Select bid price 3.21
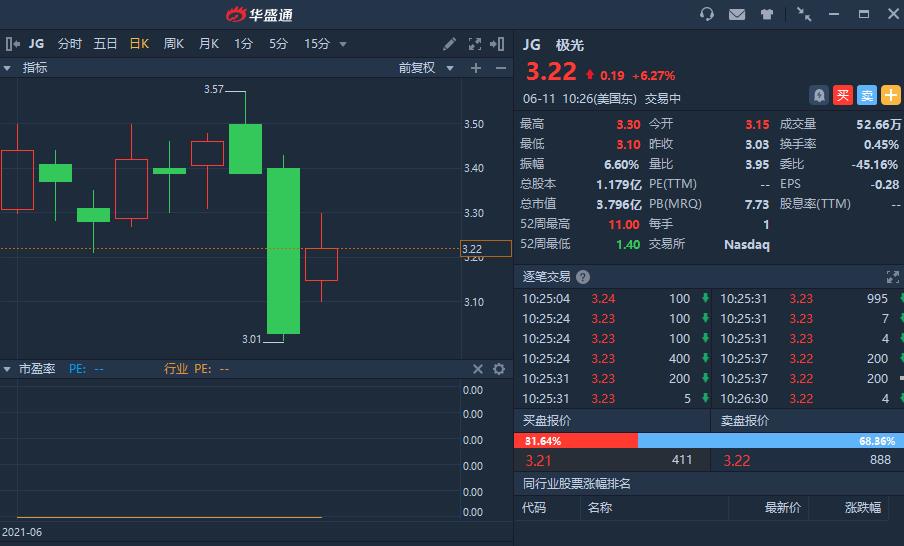904x546 pixels. [538, 461]
